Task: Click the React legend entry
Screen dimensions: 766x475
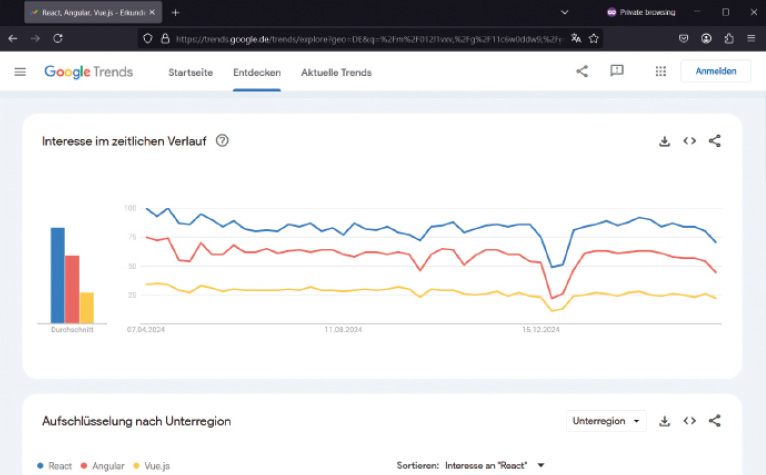Action: coord(55,466)
